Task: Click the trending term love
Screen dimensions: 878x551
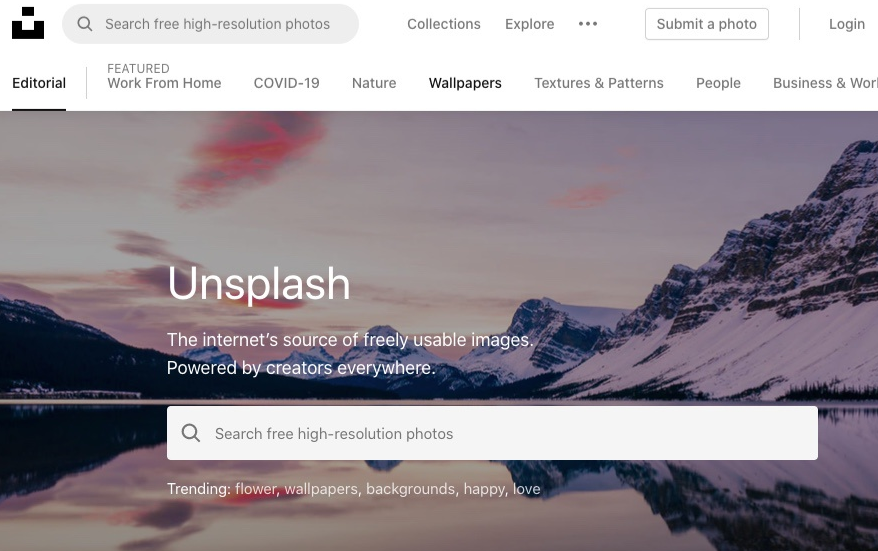Action: click(x=526, y=489)
